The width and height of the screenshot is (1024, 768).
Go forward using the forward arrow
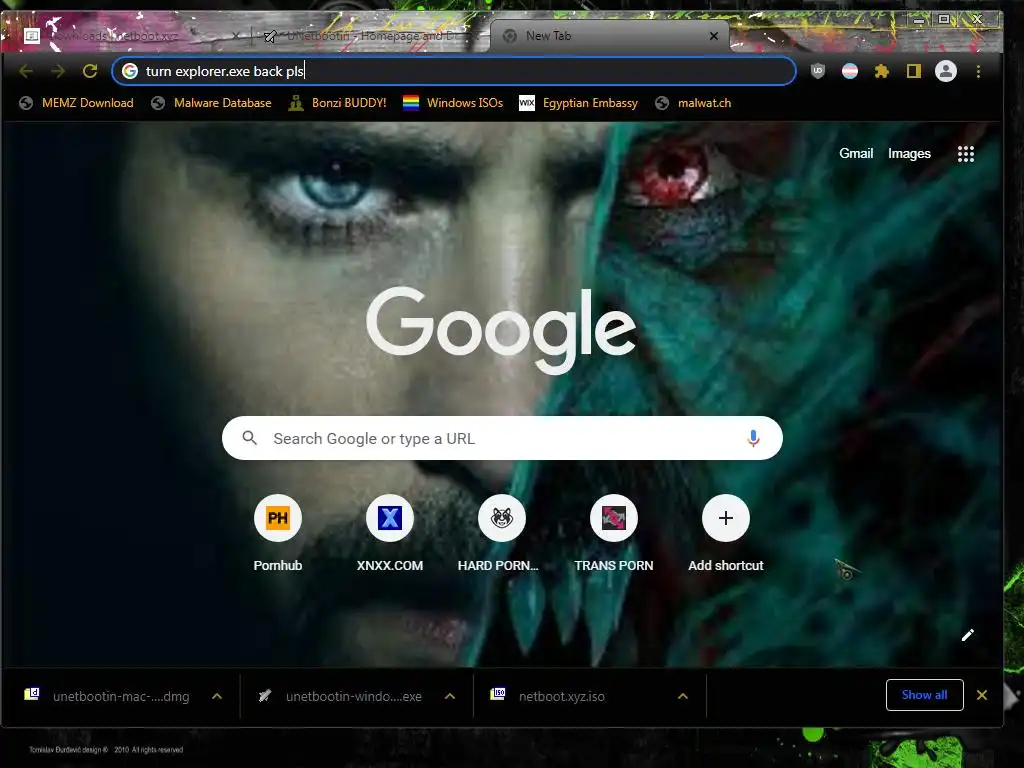[x=58, y=71]
